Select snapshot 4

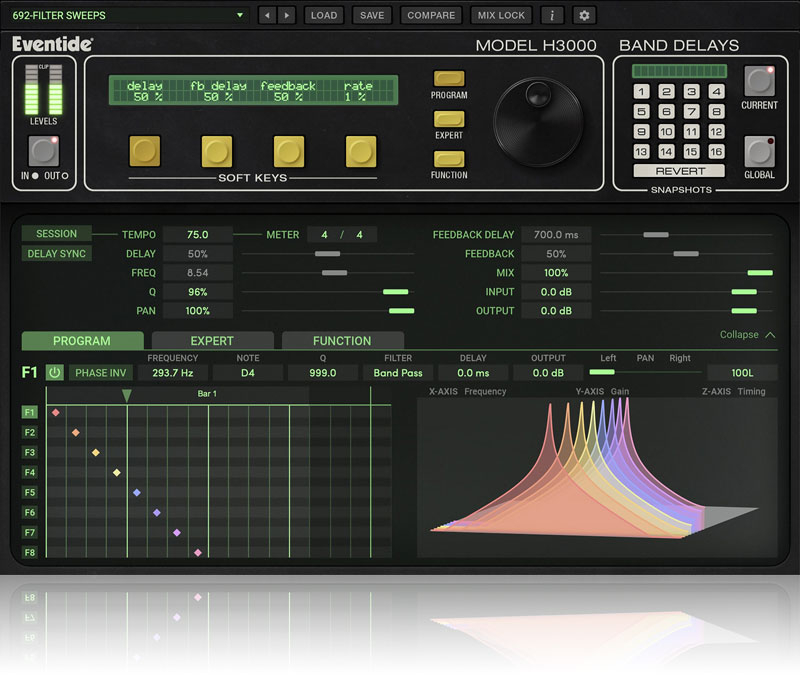(x=716, y=91)
